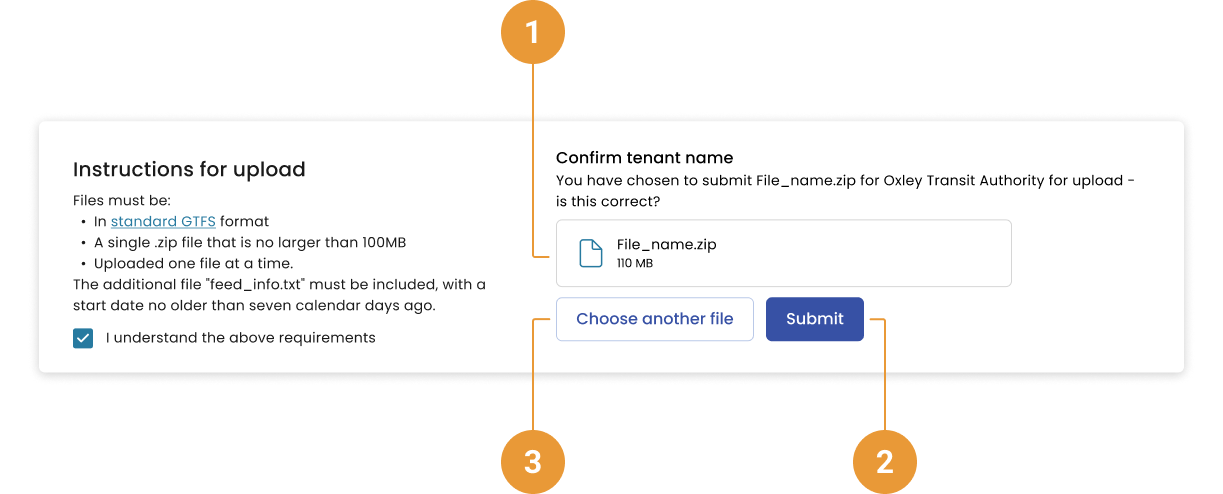
Task: Click the orange annotation marker numbered 1
Action: (x=532, y=33)
